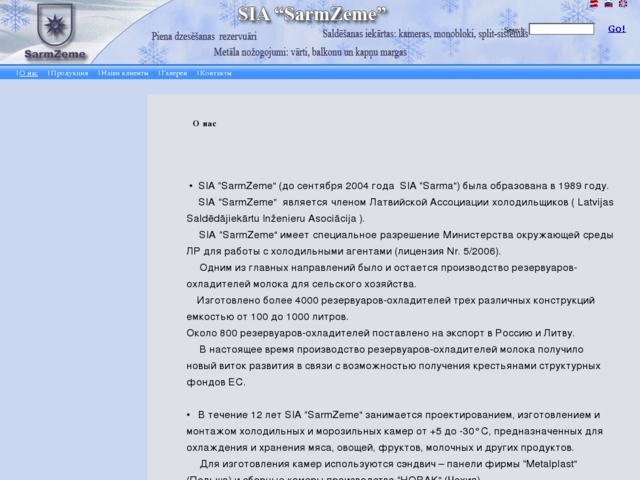Click the "О нас" page heading

click(x=204, y=124)
